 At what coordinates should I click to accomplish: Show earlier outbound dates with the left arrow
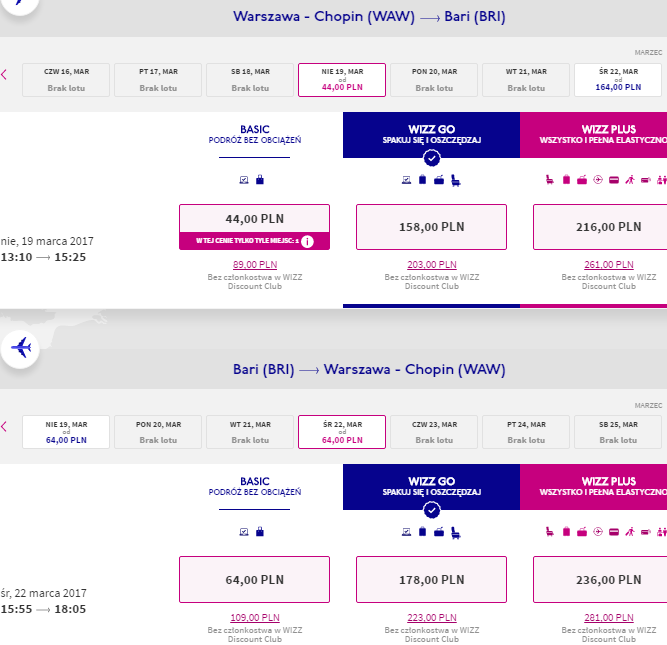click(x=4, y=75)
